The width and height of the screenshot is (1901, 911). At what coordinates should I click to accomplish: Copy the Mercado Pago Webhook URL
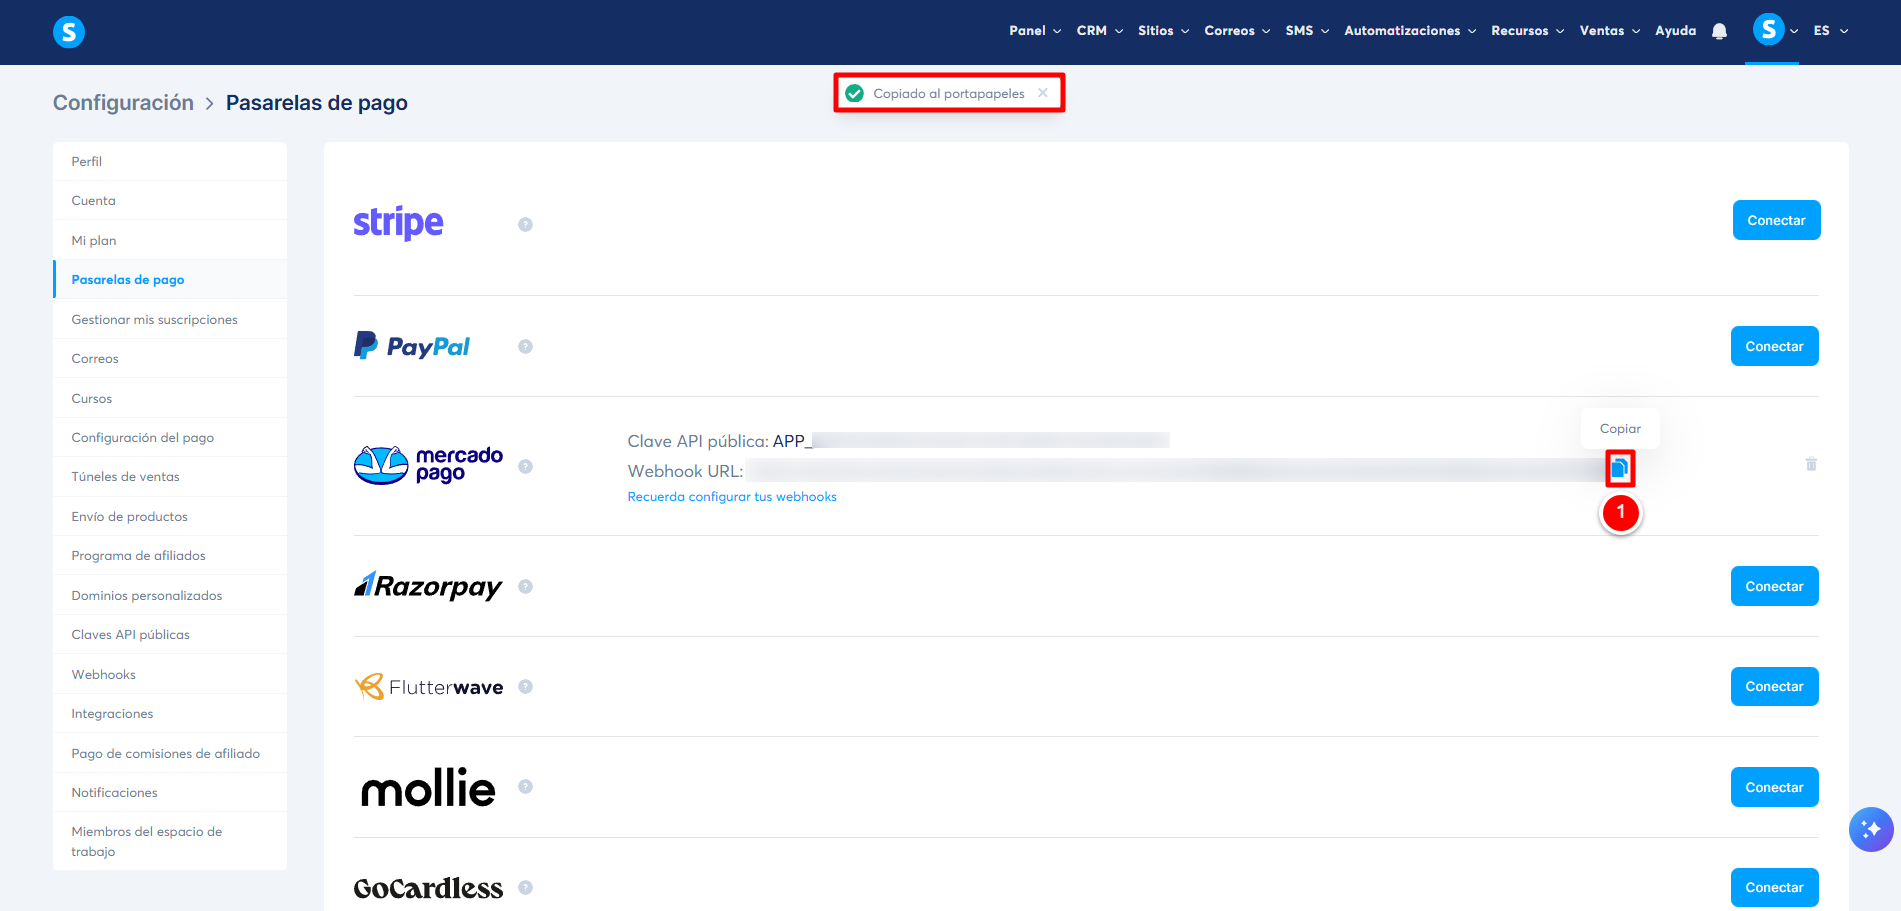[1619, 468]
